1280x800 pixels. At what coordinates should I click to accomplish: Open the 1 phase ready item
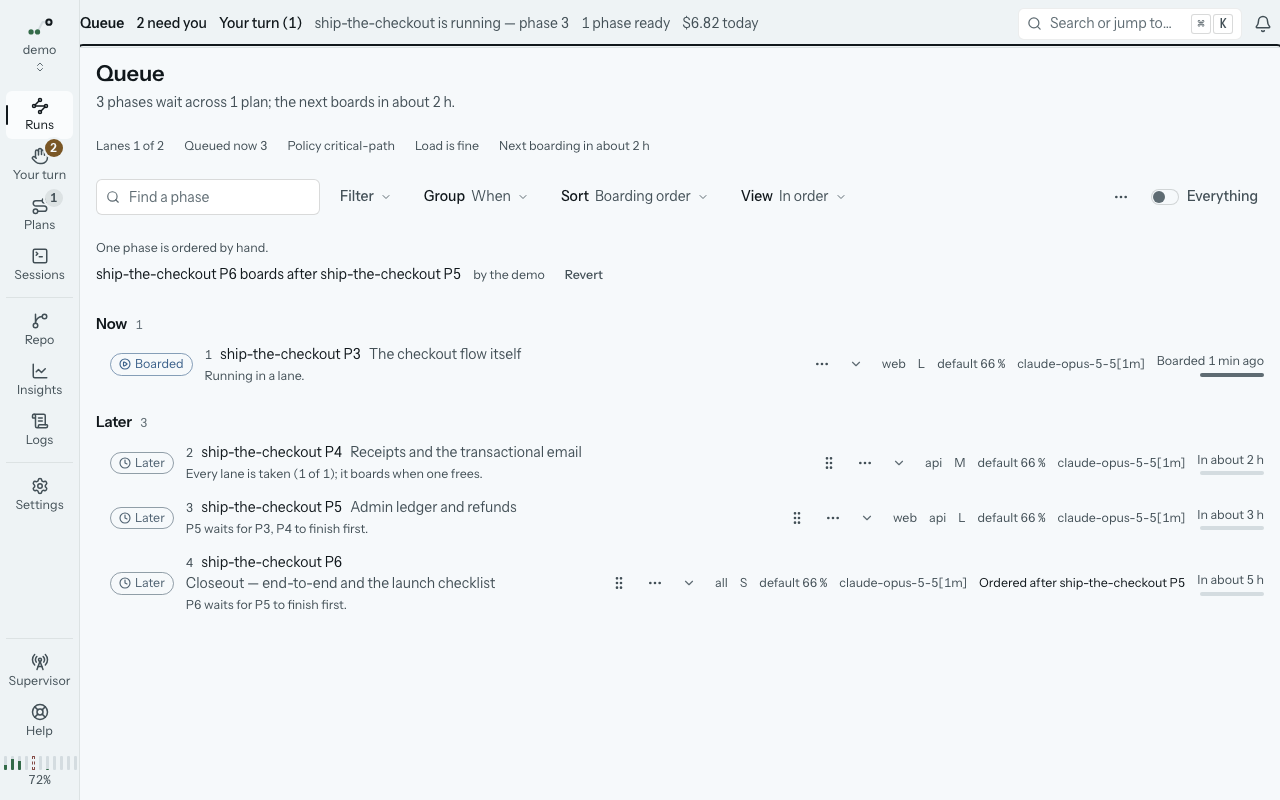tap(626, 23)
